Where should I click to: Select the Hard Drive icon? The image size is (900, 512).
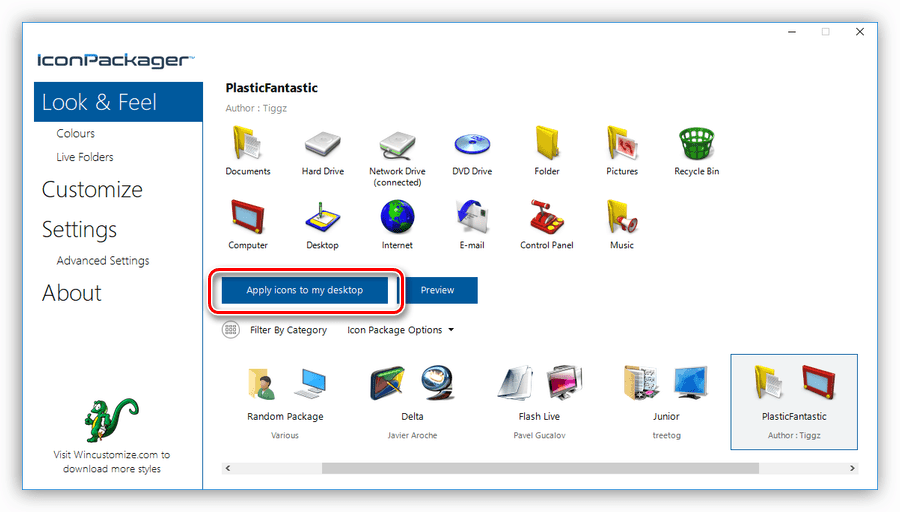[x=323, y=143]
